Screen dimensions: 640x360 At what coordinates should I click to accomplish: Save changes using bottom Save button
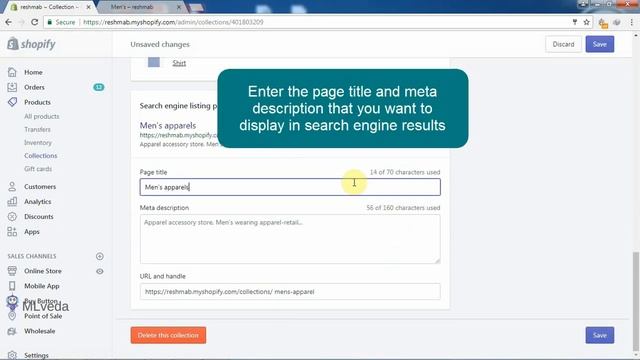(x=600, y=335)
